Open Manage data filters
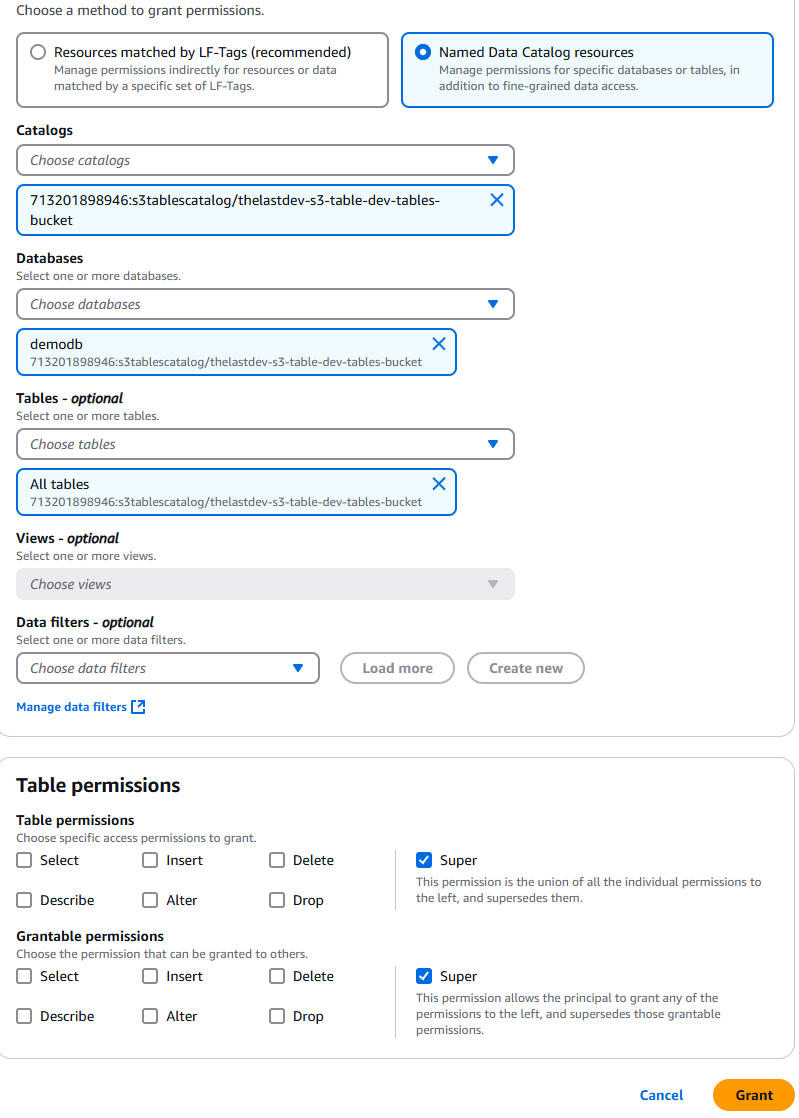The width and height of the screenshot is (799, 1118). (x=70, y=706)
